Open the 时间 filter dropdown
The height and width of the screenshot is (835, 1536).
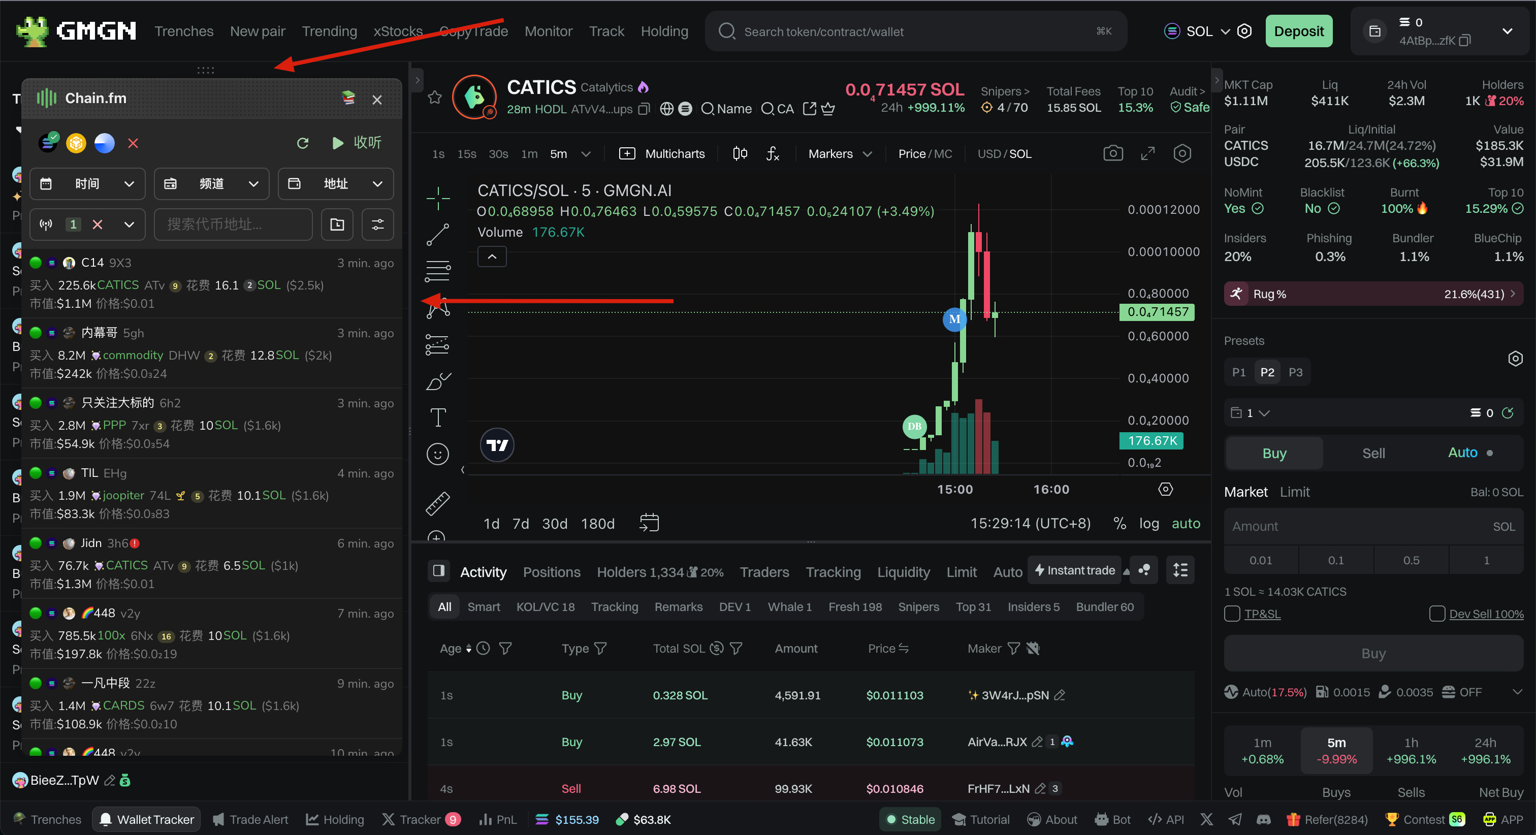87,184
